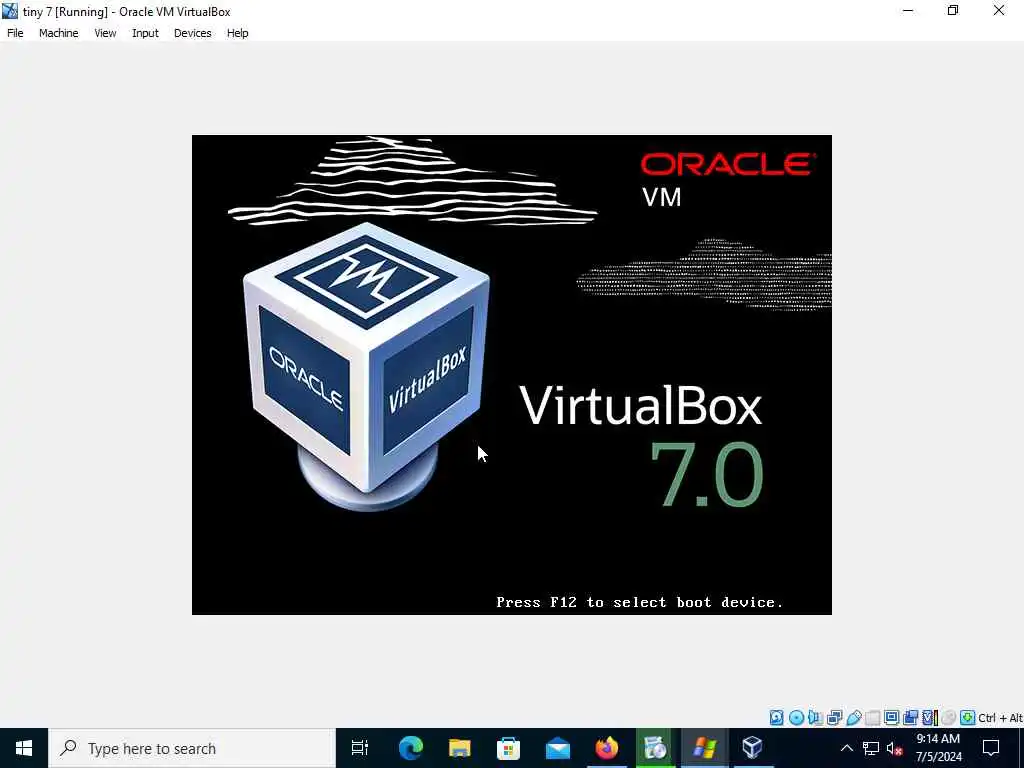Open the Windows Start menu

24,748
